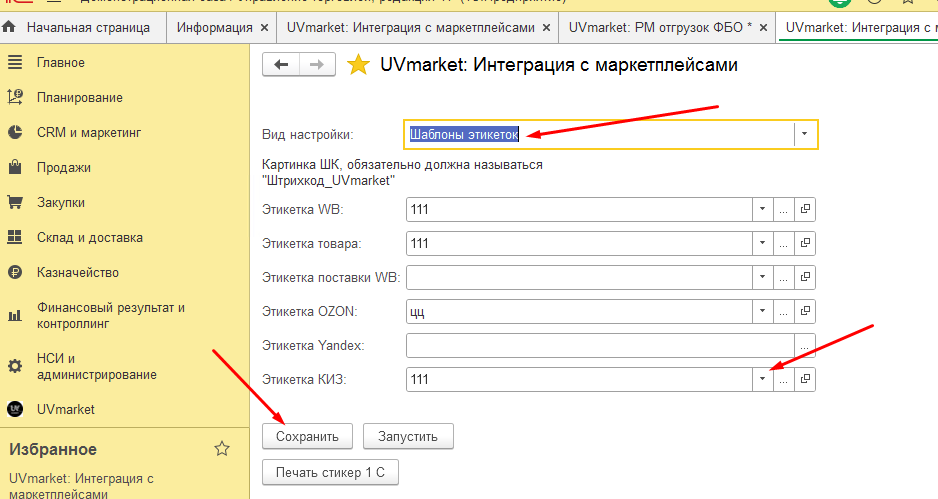Image resolution: width=938 pixels, height=499 pixels.
Task: Open the Этикетка КИЗ open-form icon
Action: tap(805, 379)
